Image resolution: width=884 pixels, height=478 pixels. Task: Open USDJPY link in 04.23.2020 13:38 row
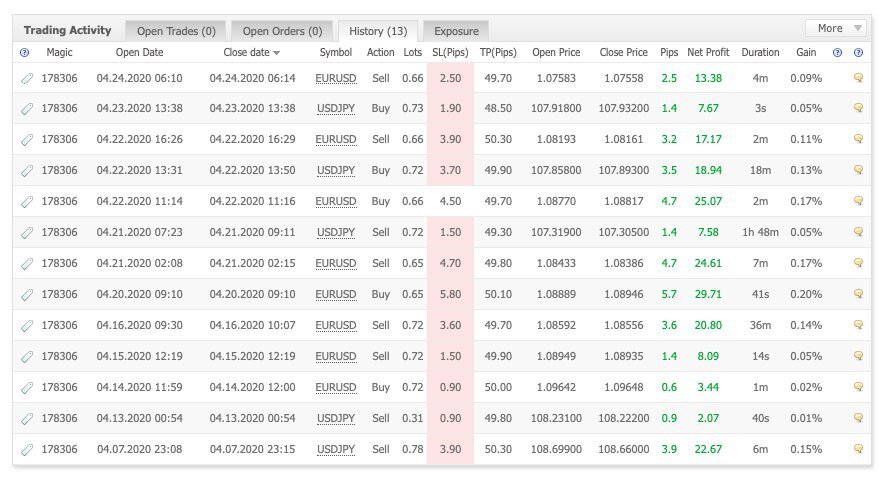(335, 108)
